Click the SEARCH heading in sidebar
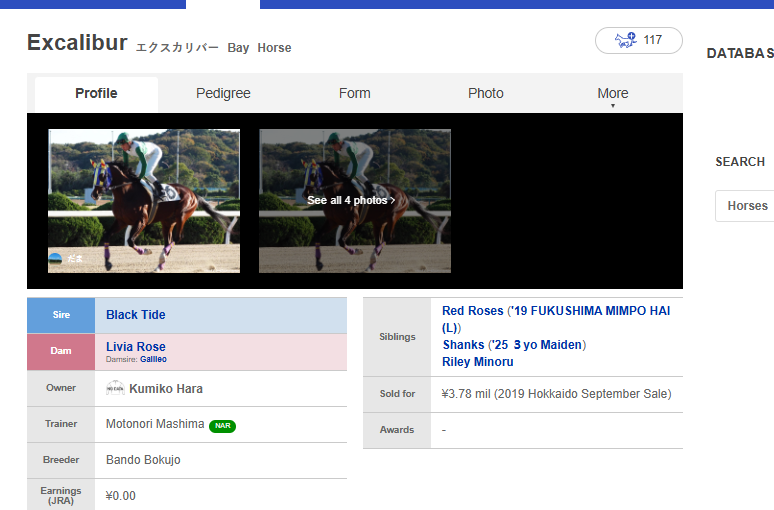 coord(740,162)
